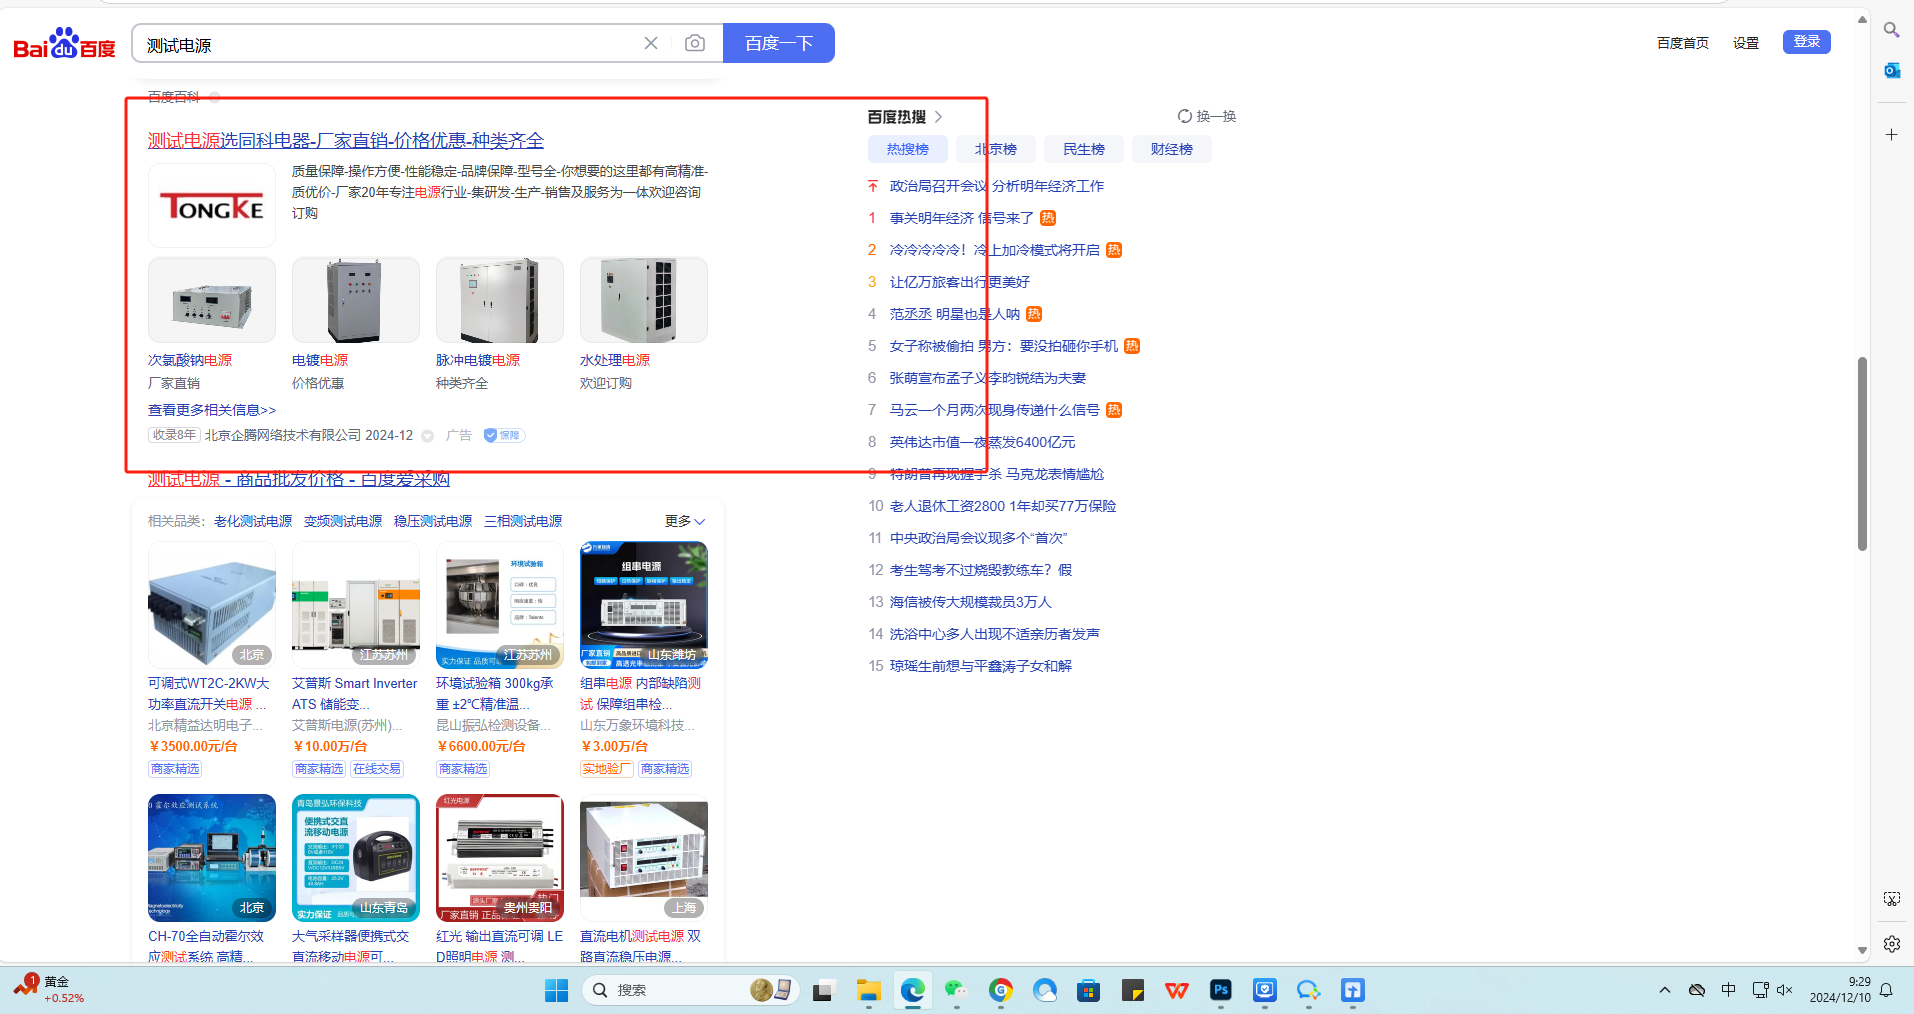This screenshot has width=1914, height=1014.
Task: Click the sidebar screenshot capture icon
Action: click(1892, 899)
